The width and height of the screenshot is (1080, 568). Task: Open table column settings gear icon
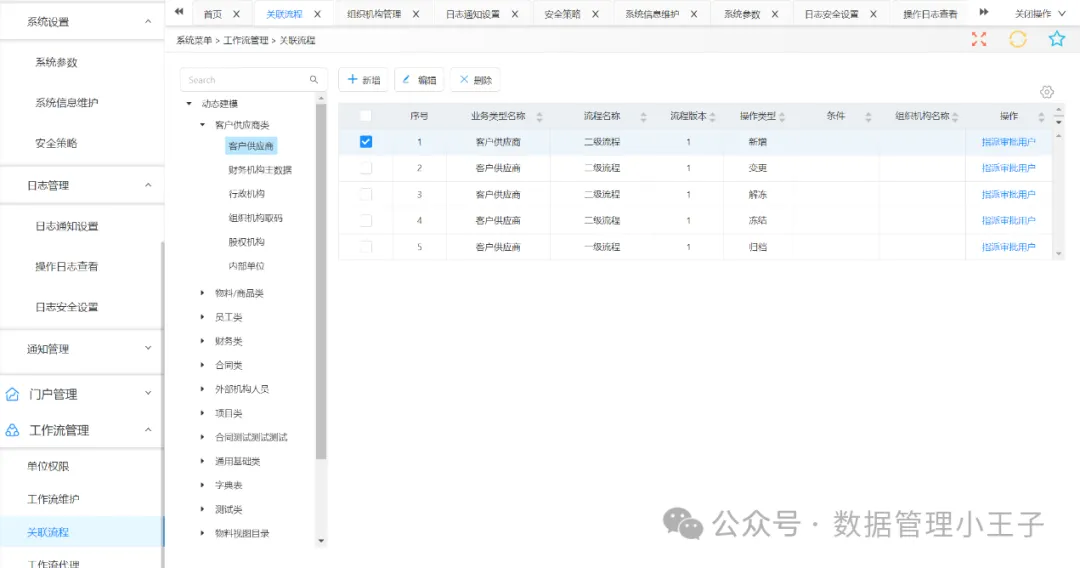click(x=1047, y=92)
